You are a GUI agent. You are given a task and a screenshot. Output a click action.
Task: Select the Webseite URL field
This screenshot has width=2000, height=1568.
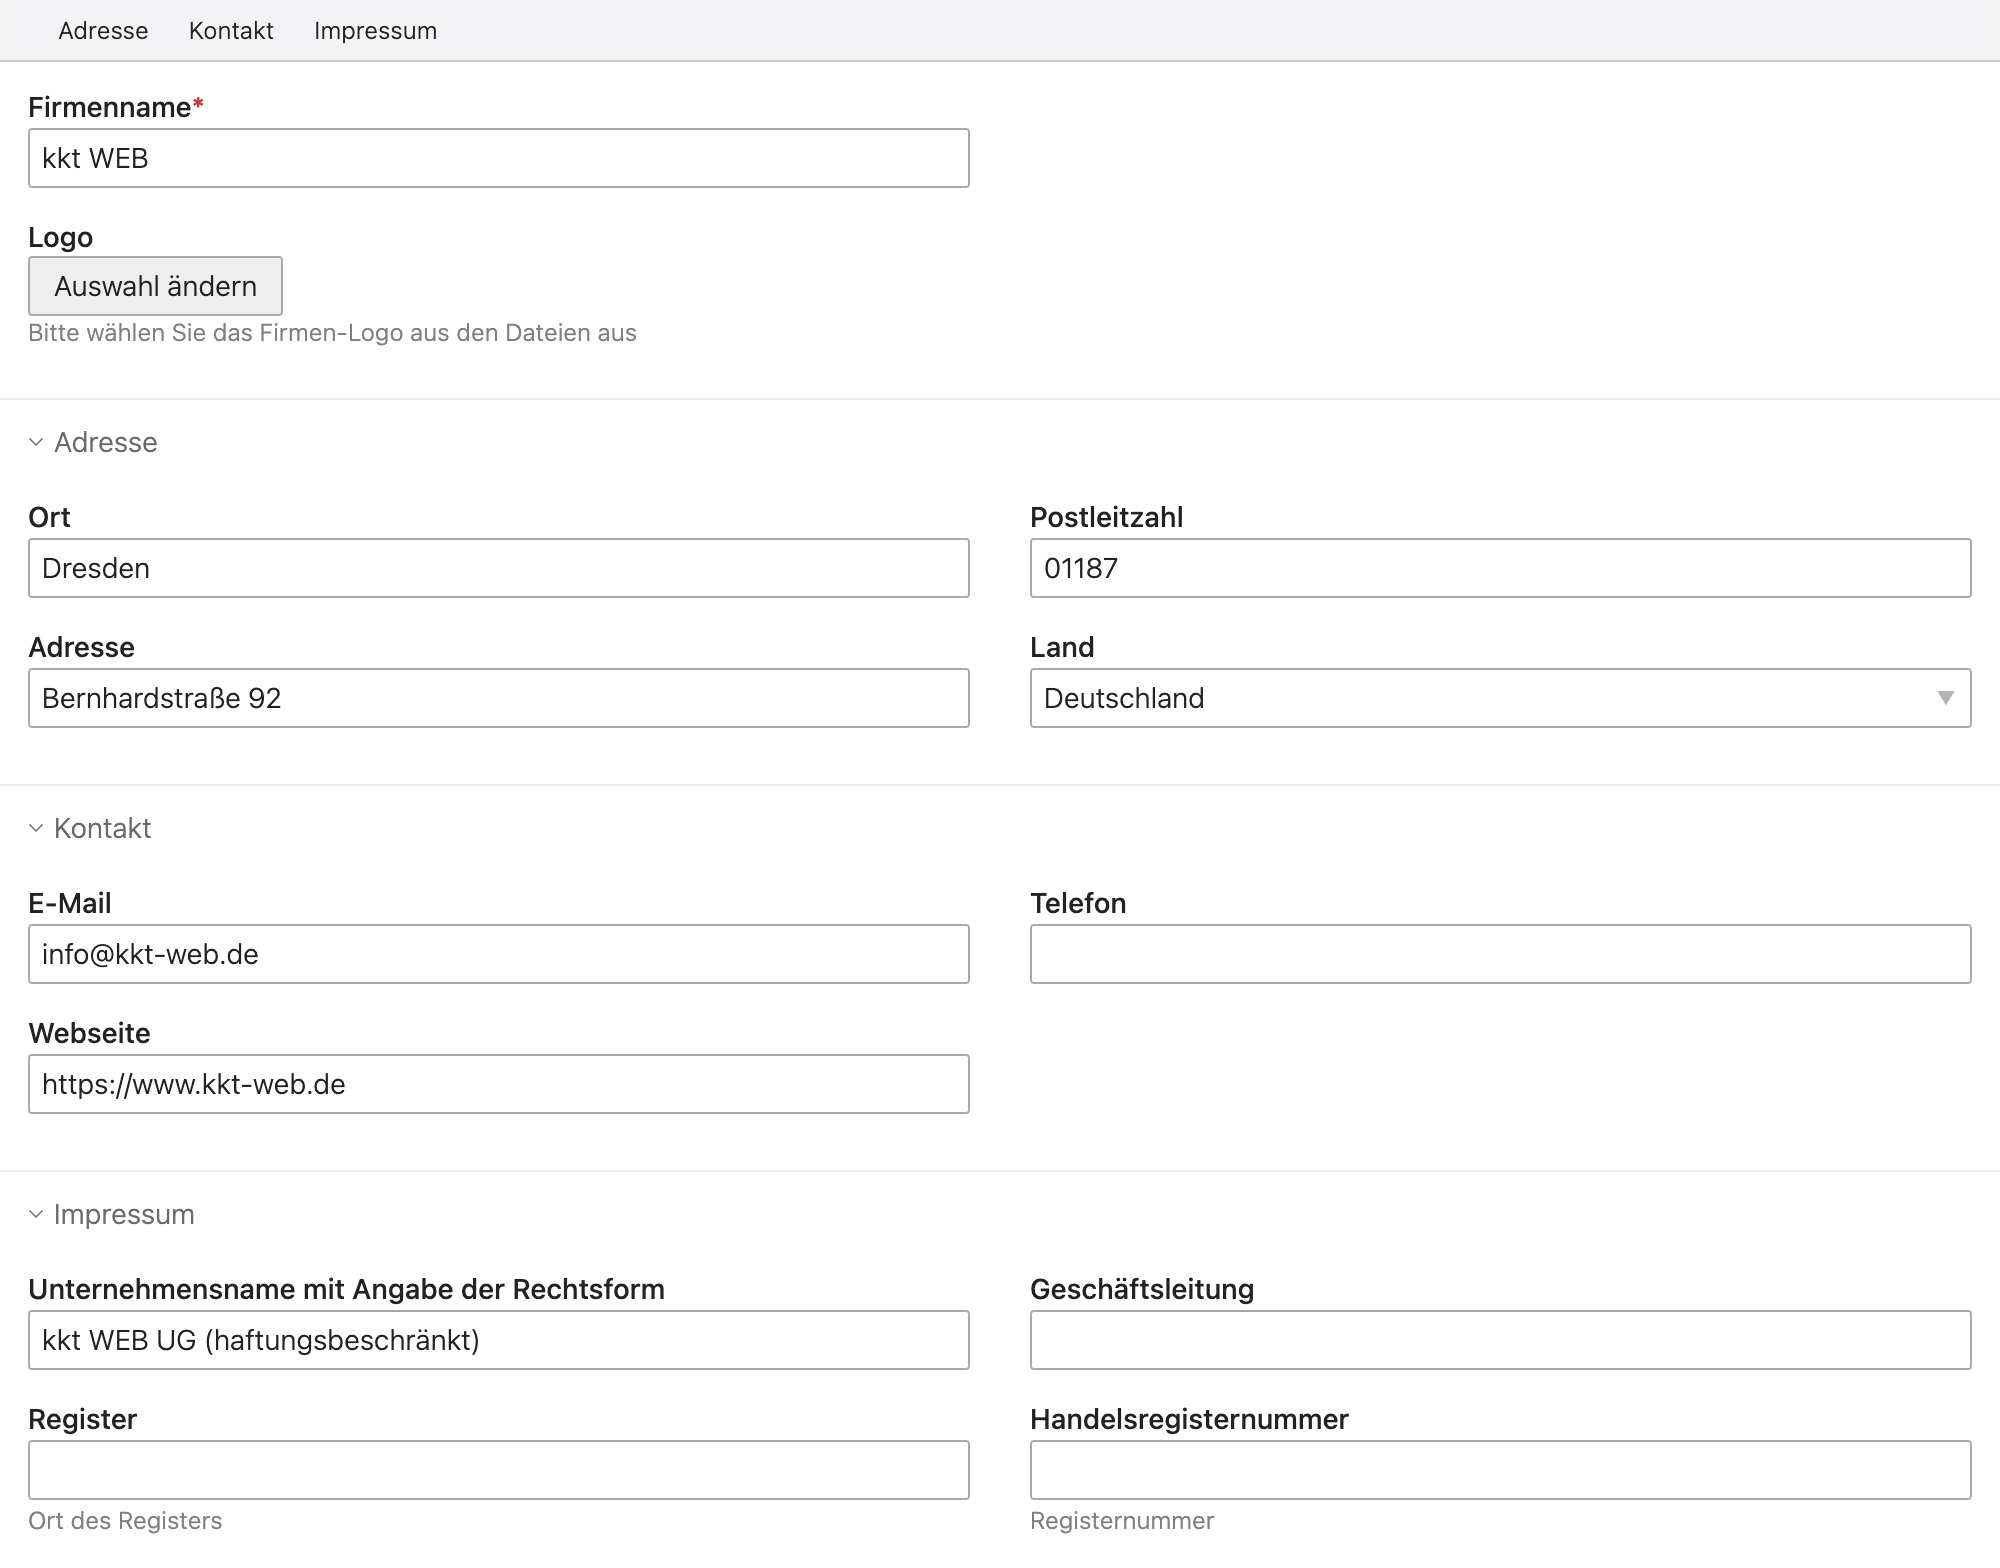pos(498,1084)
